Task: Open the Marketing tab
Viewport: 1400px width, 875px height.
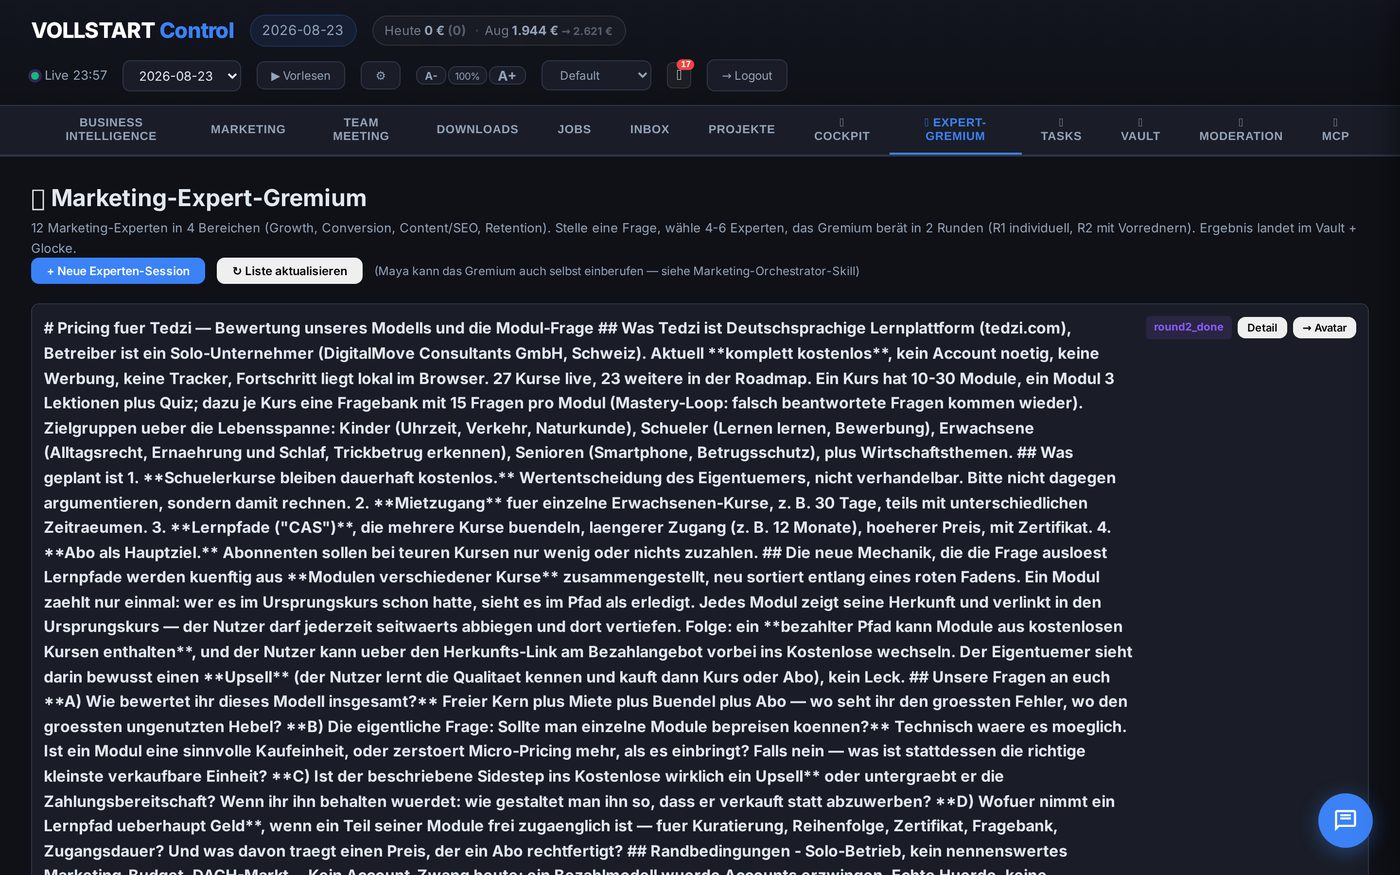Action: pos(248,130)
